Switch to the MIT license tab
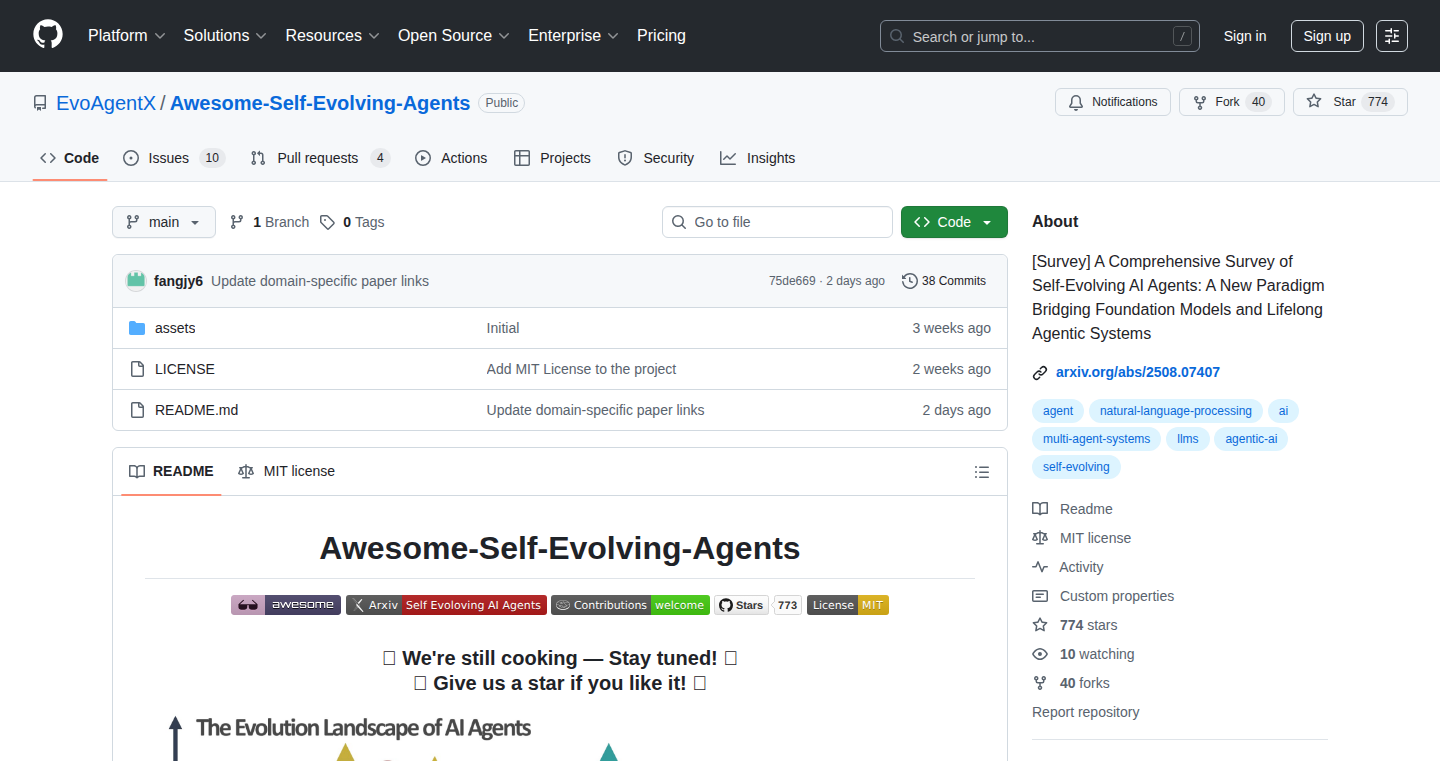Image resolution: width=1440 pixels, height=761 pixels. [x=287, y=471]
